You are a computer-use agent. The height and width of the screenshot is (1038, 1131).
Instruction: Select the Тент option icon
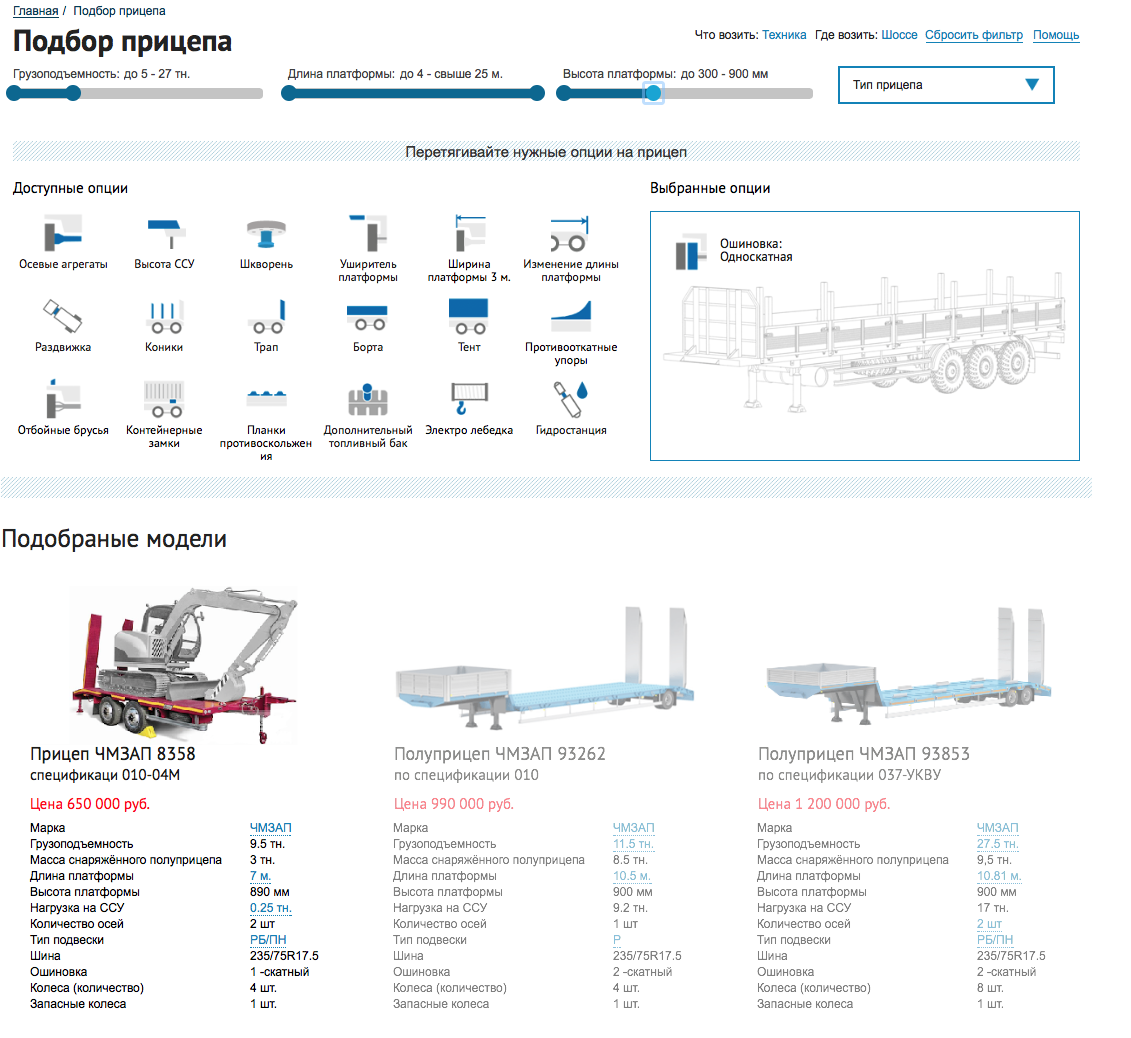point(469,316)
